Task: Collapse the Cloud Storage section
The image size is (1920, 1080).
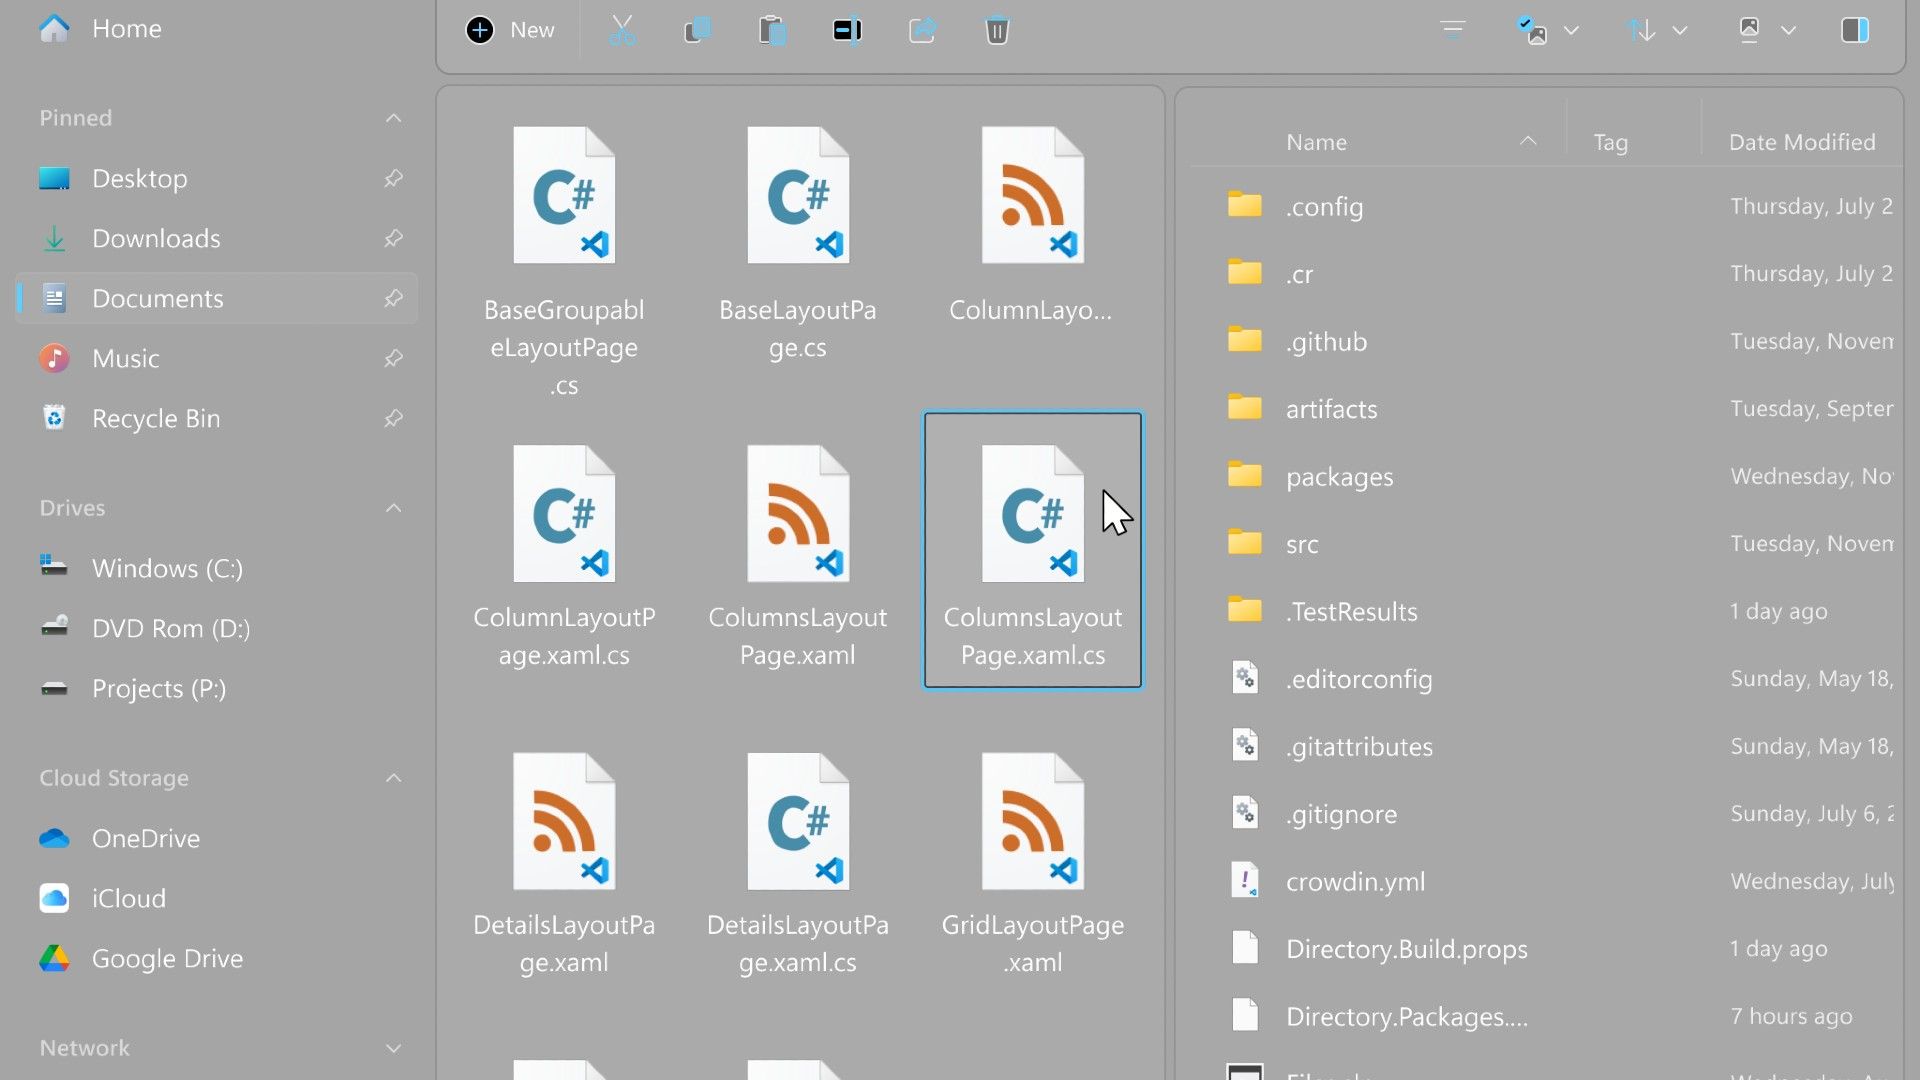Action: (394, 778)
